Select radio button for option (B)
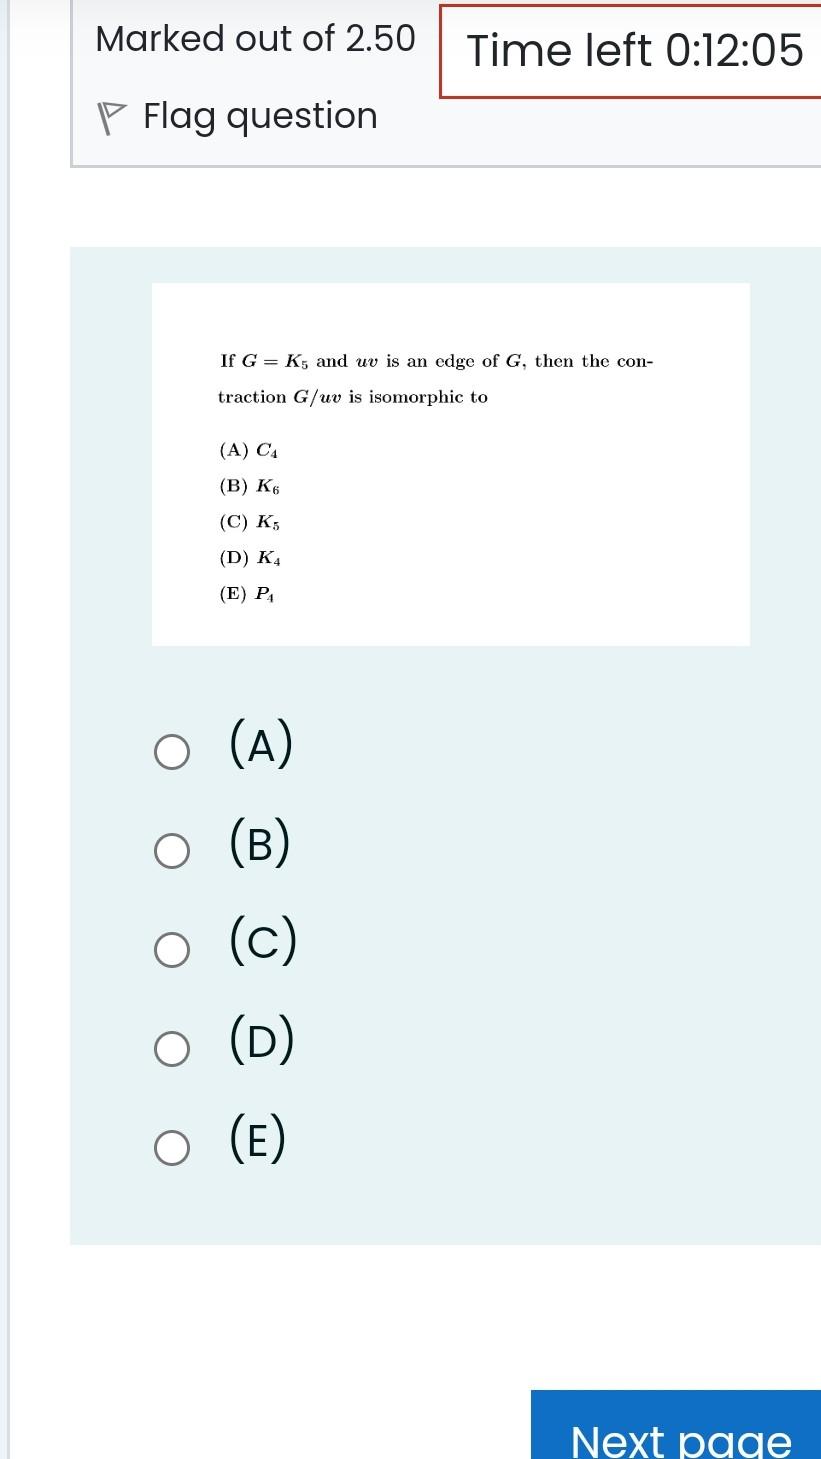 pyautogui.click(x=172, y=851)
